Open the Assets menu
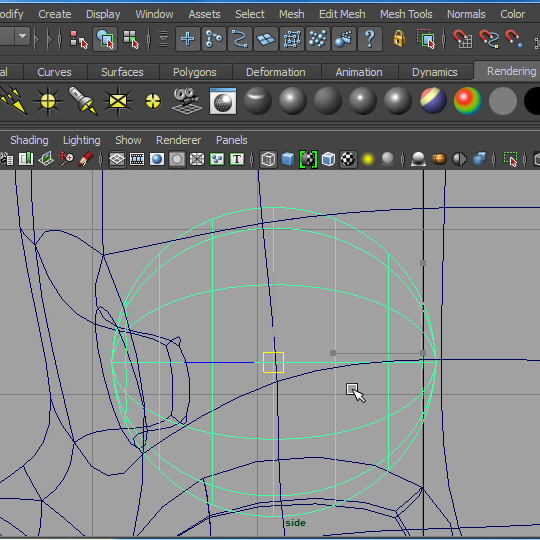 tap(204, 14)
